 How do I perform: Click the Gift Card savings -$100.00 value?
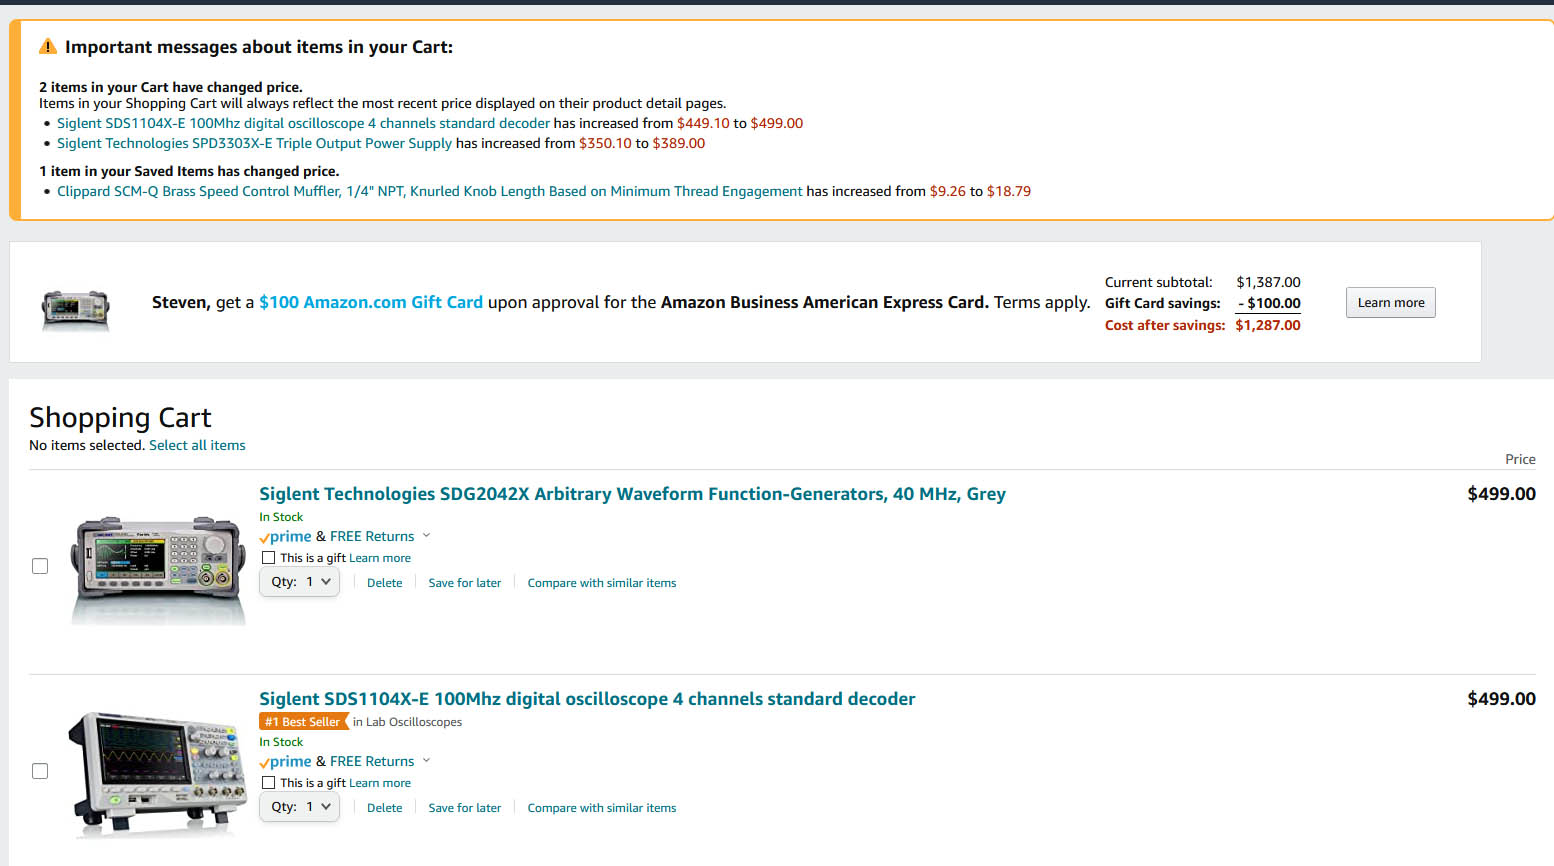1269,303
